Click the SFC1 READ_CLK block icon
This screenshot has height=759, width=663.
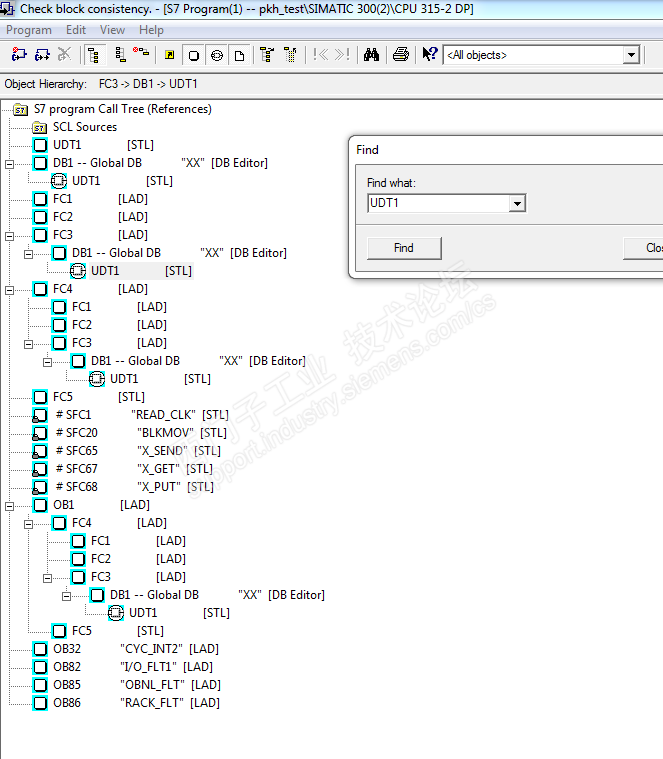[40, 415]
